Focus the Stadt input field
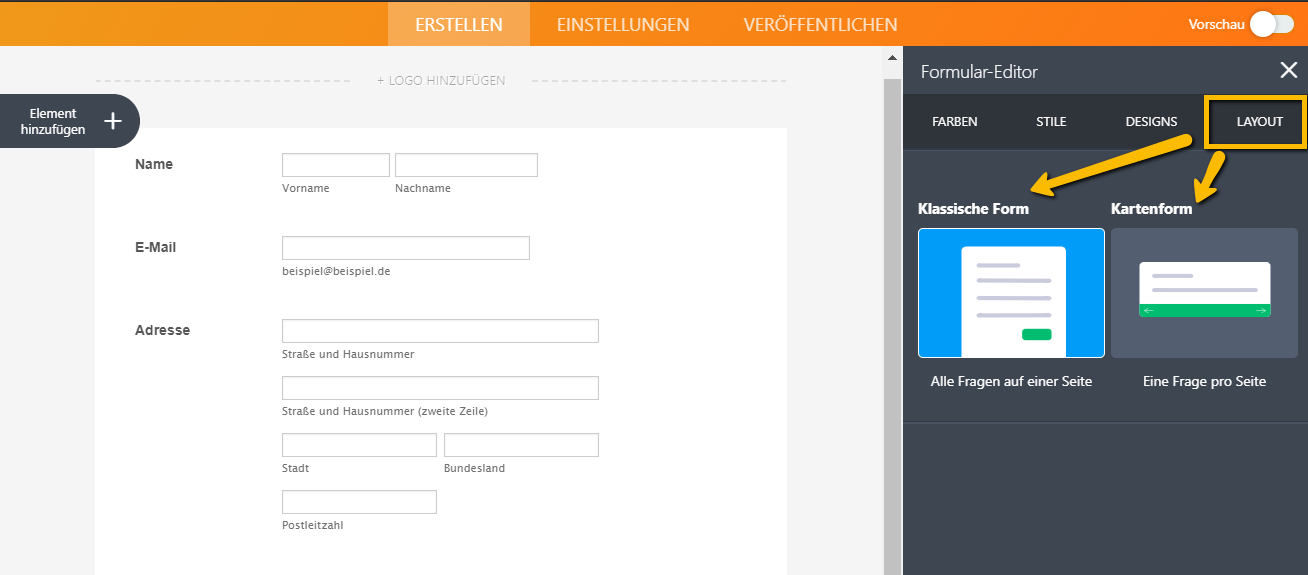Screen dimensions: 1308x575 359,445
